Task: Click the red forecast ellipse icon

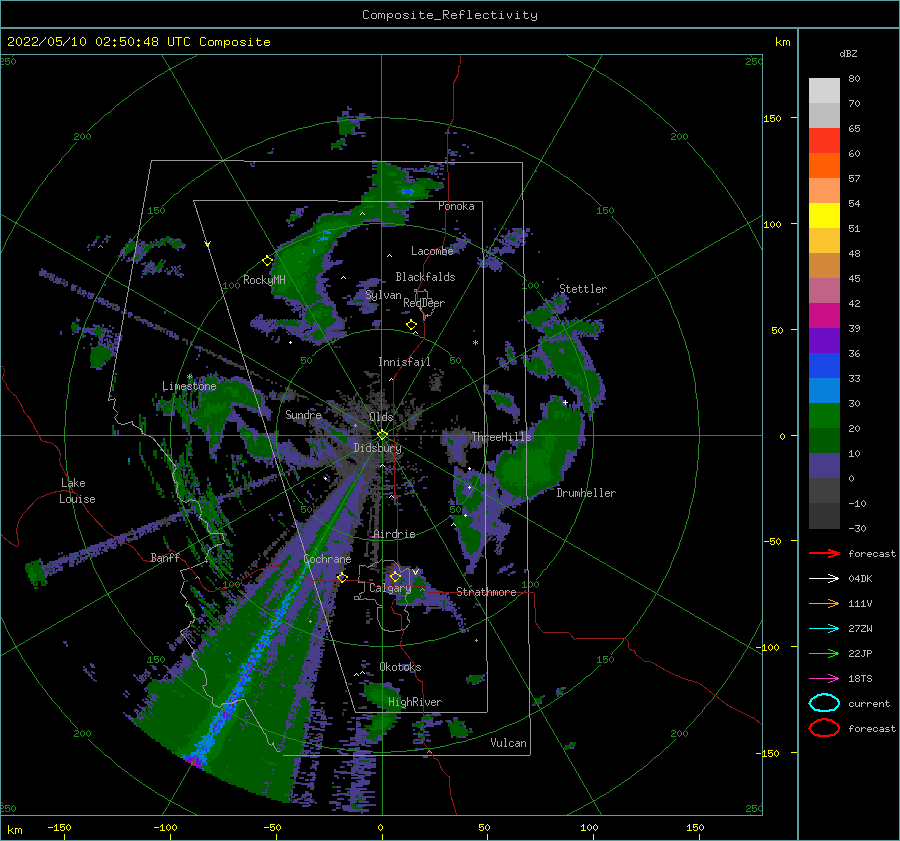Action: tap(824, 728)
